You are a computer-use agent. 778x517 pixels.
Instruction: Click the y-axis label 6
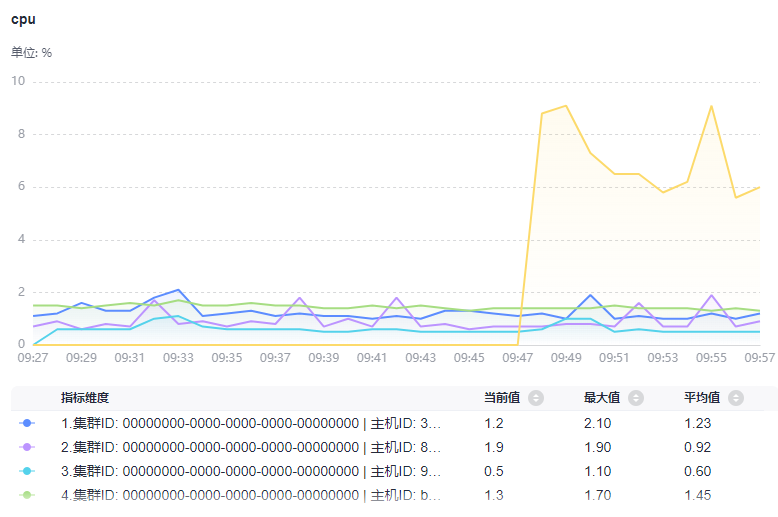click(21, 186)
